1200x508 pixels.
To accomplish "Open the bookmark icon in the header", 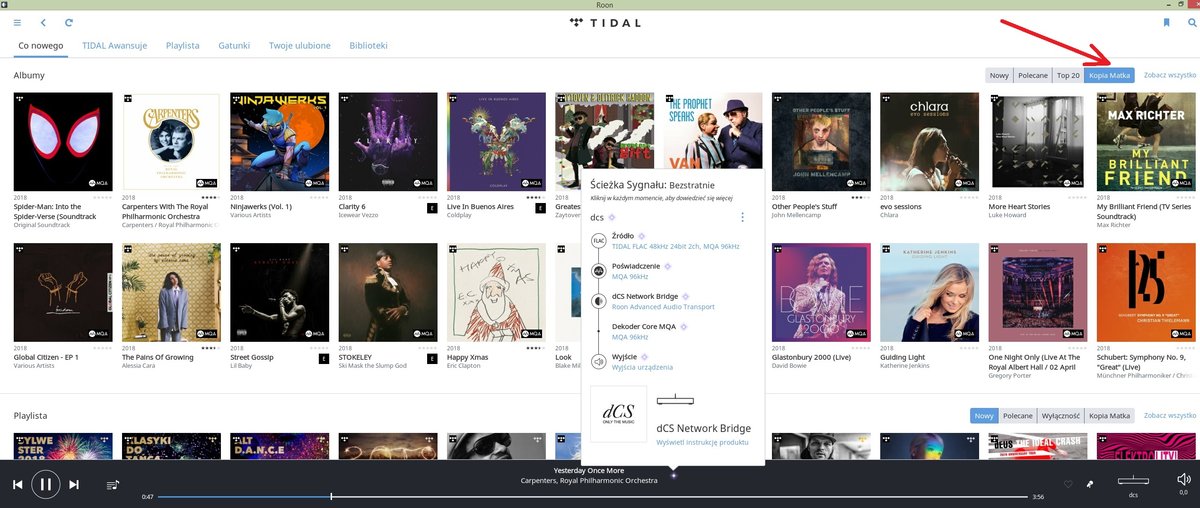I will (x=1166, y=22).
